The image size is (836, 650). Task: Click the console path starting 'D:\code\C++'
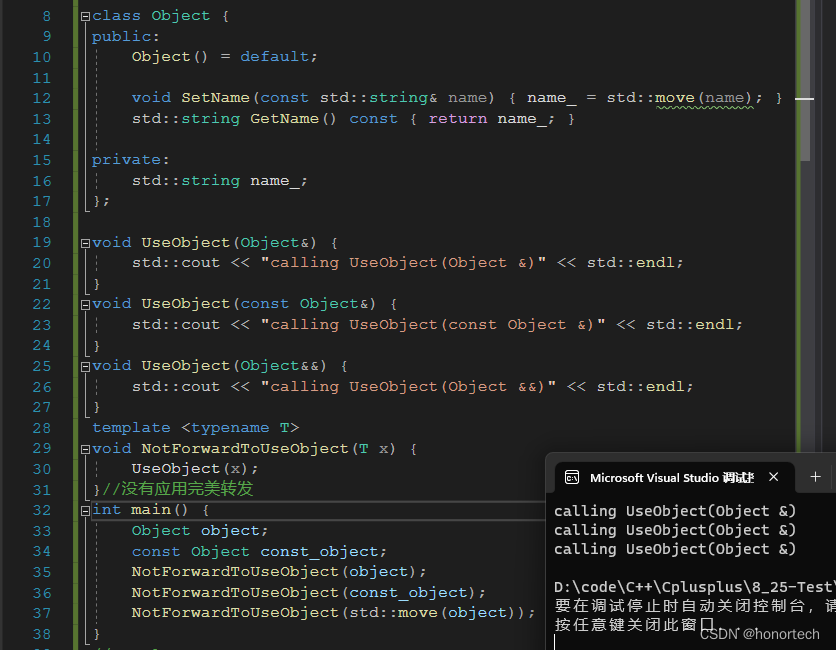[x=694, y=587]
